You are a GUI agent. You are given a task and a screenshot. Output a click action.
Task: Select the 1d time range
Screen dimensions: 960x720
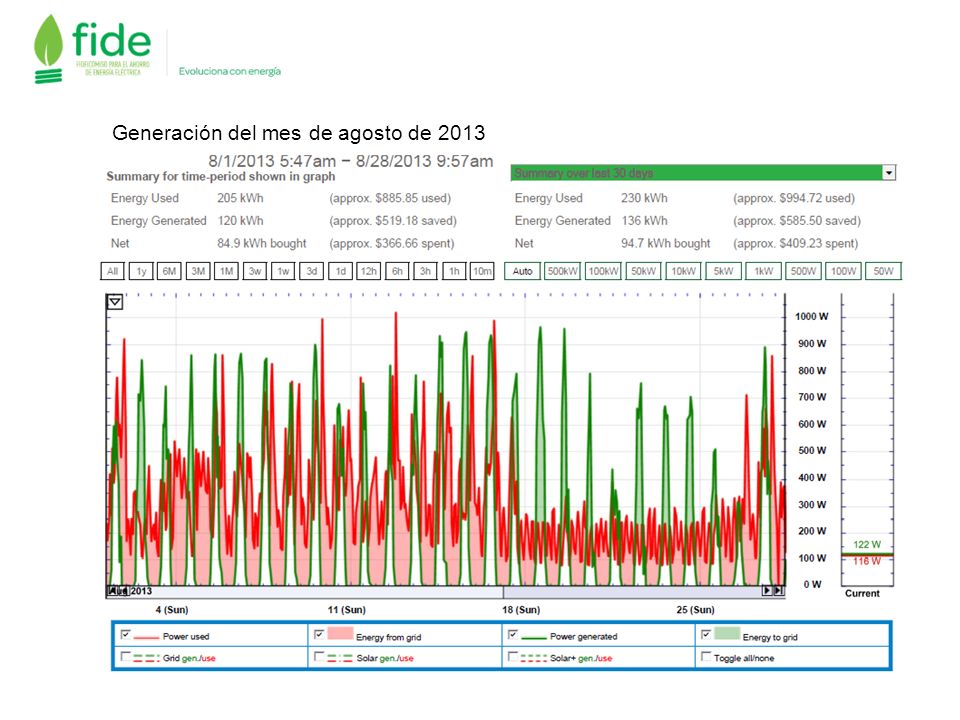pyautogui.click(x=340, y=271)
